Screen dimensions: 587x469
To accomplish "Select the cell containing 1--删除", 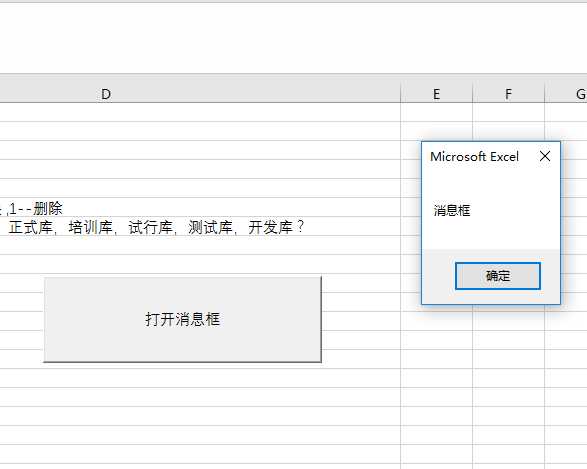I will (200, 207).
